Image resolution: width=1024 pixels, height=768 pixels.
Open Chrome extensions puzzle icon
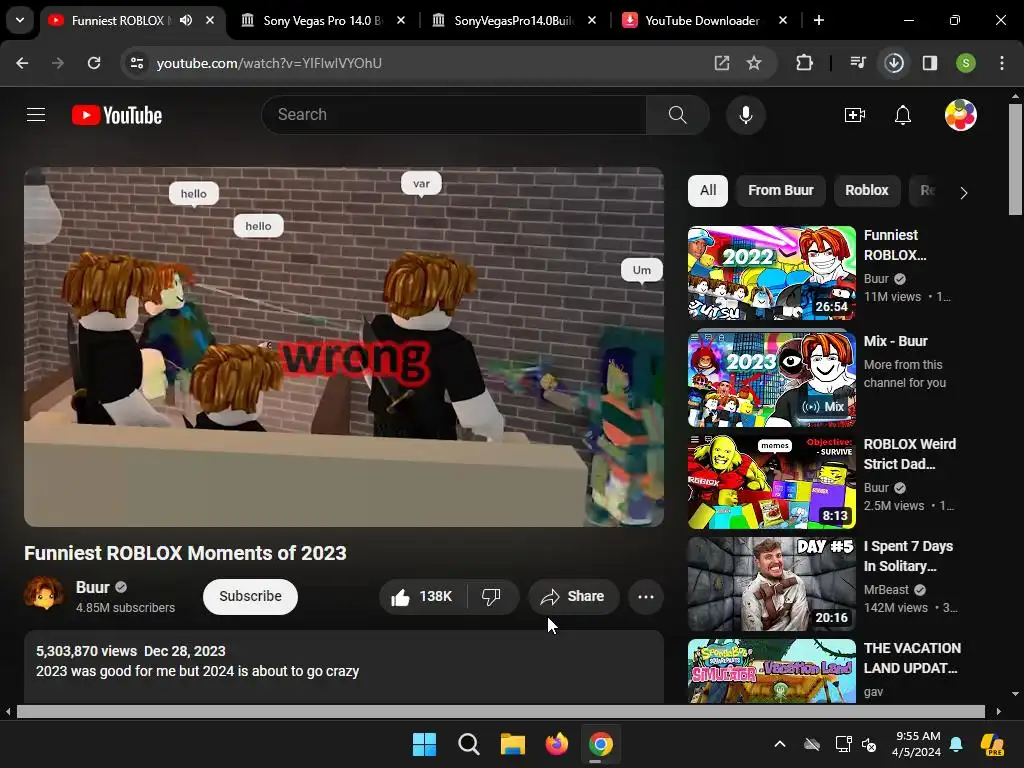coord(804,63)
